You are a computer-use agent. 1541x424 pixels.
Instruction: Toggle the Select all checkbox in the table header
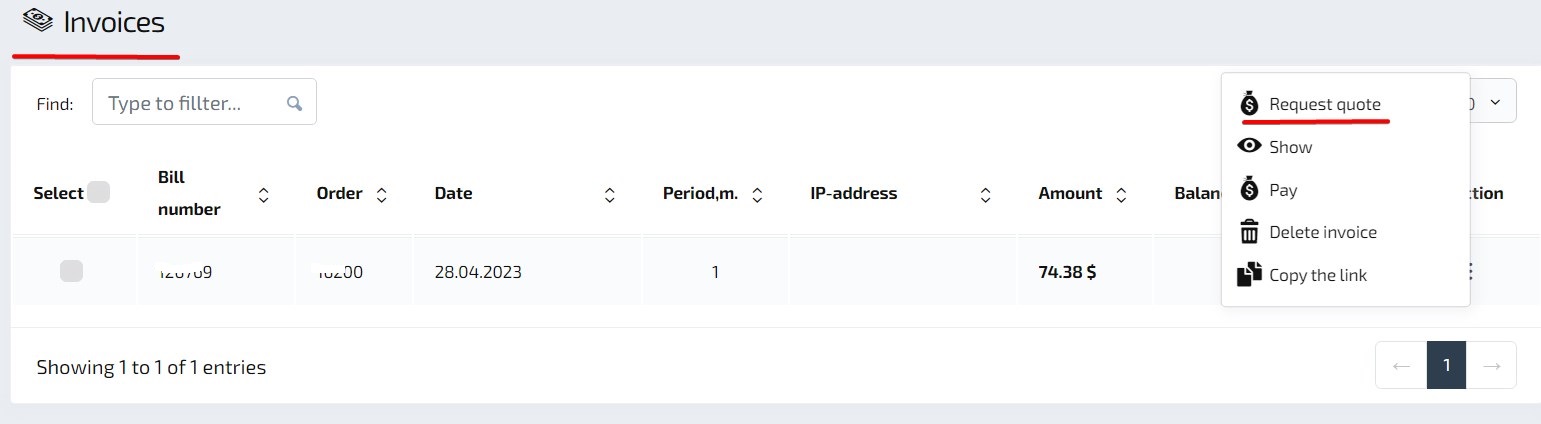tap(98, 192)
